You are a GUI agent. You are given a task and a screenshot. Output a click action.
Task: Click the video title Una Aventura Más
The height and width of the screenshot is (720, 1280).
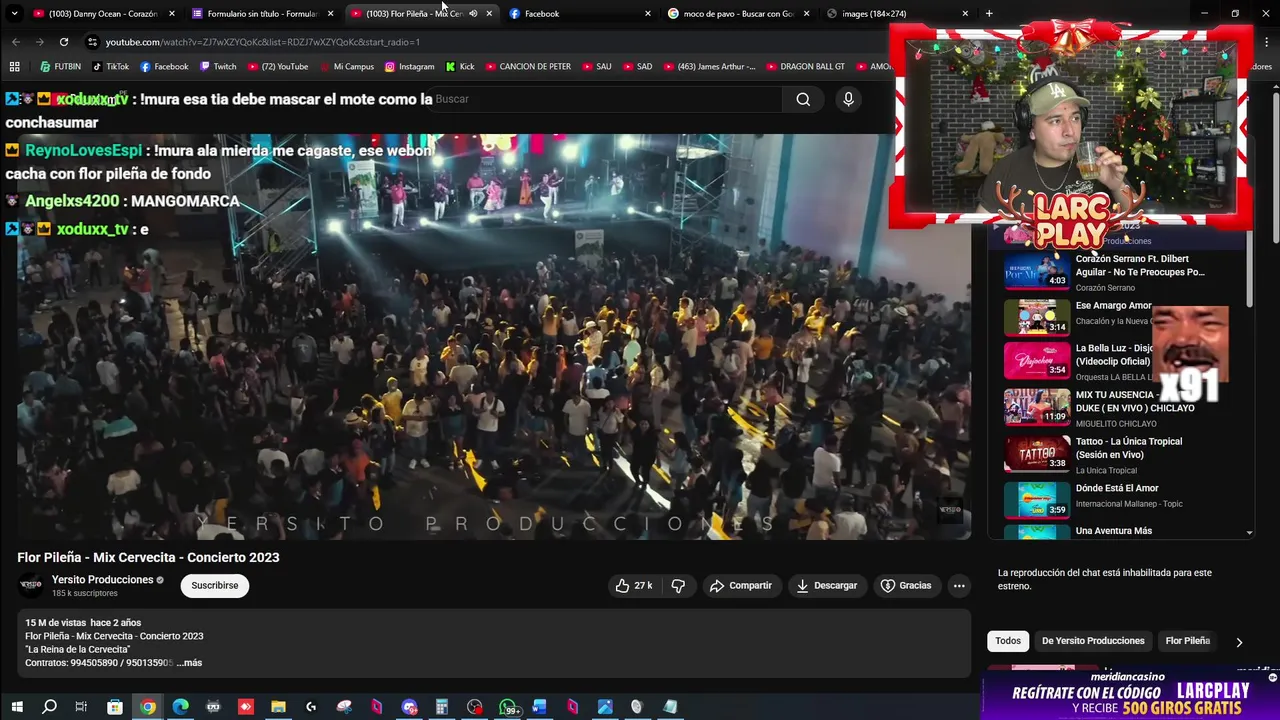[x=1113, y=531]
